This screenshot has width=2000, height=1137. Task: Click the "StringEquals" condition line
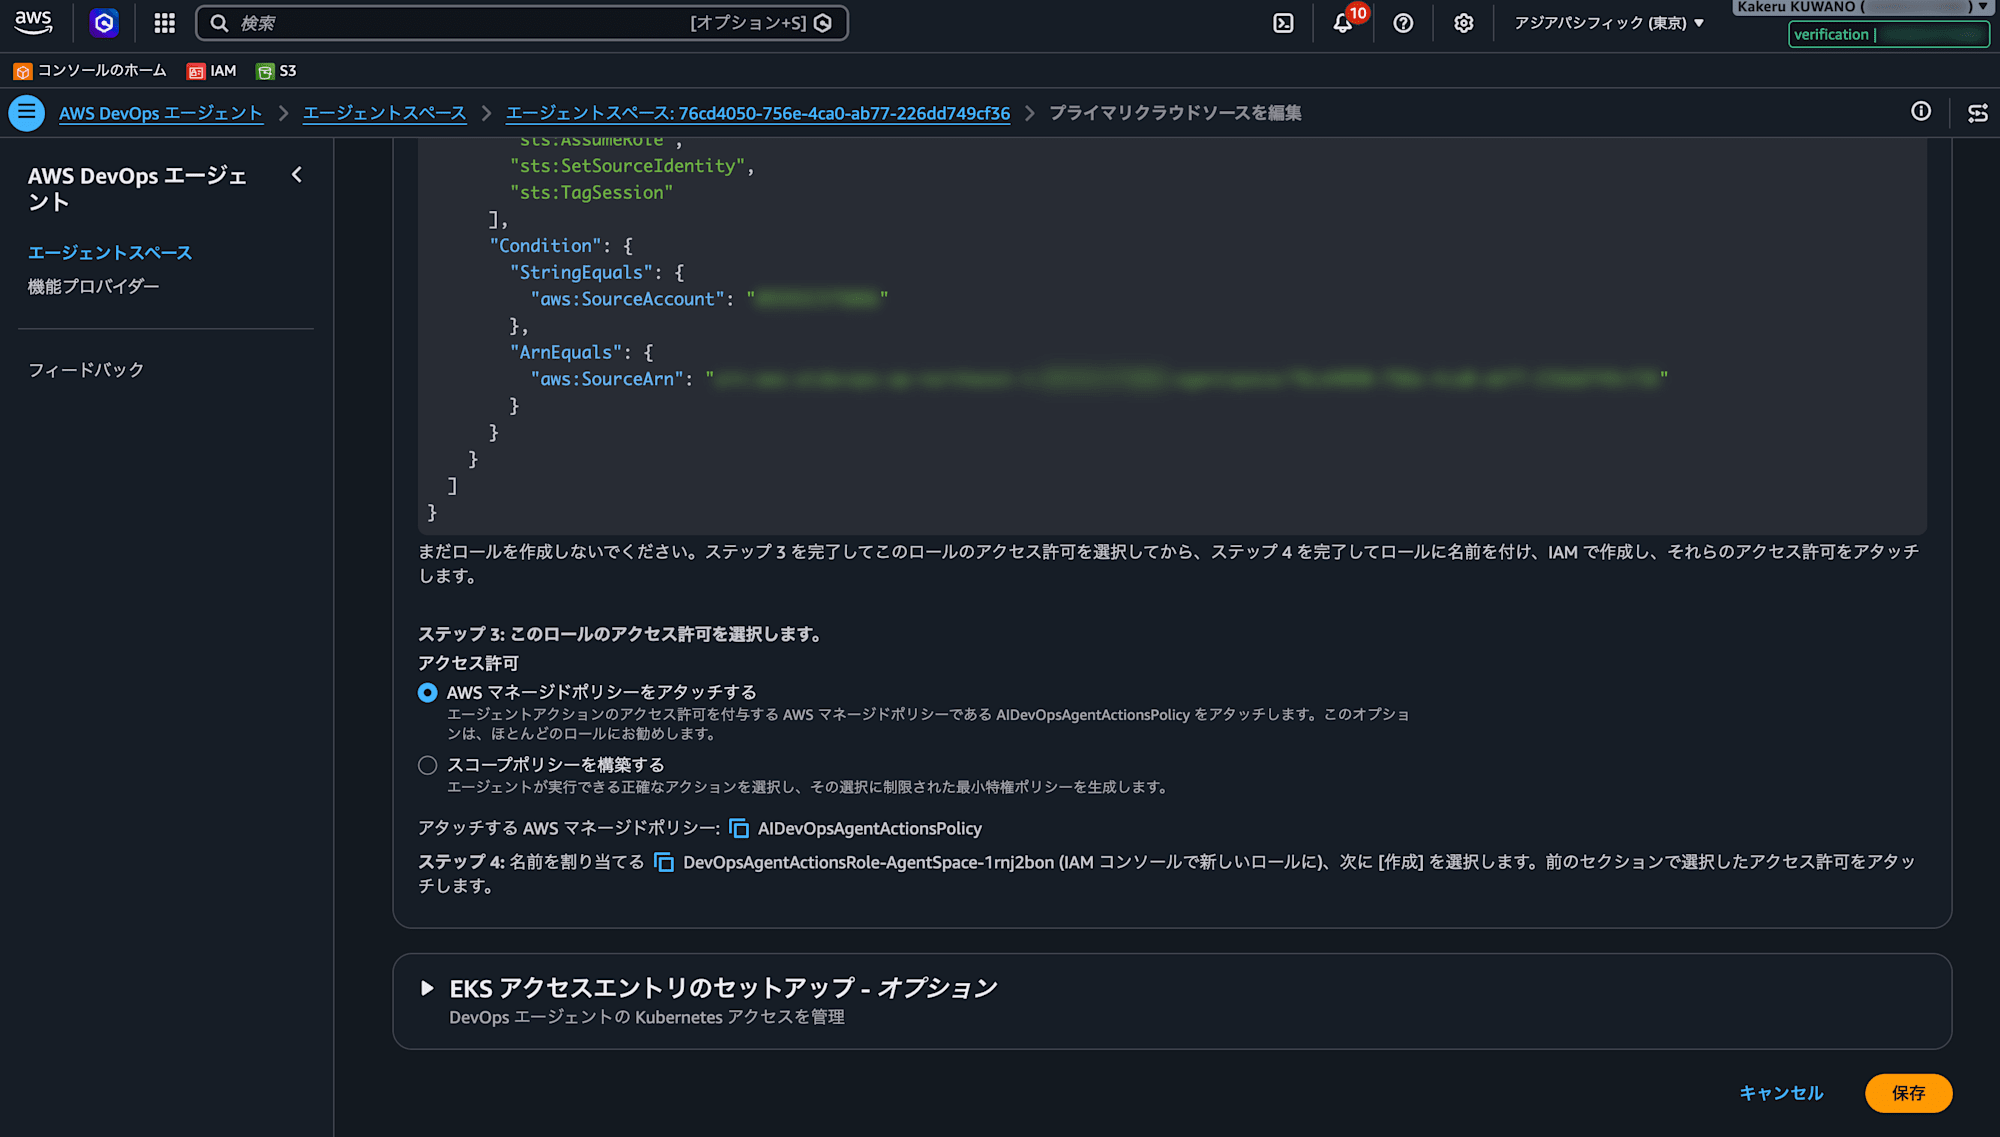(597, 272)
